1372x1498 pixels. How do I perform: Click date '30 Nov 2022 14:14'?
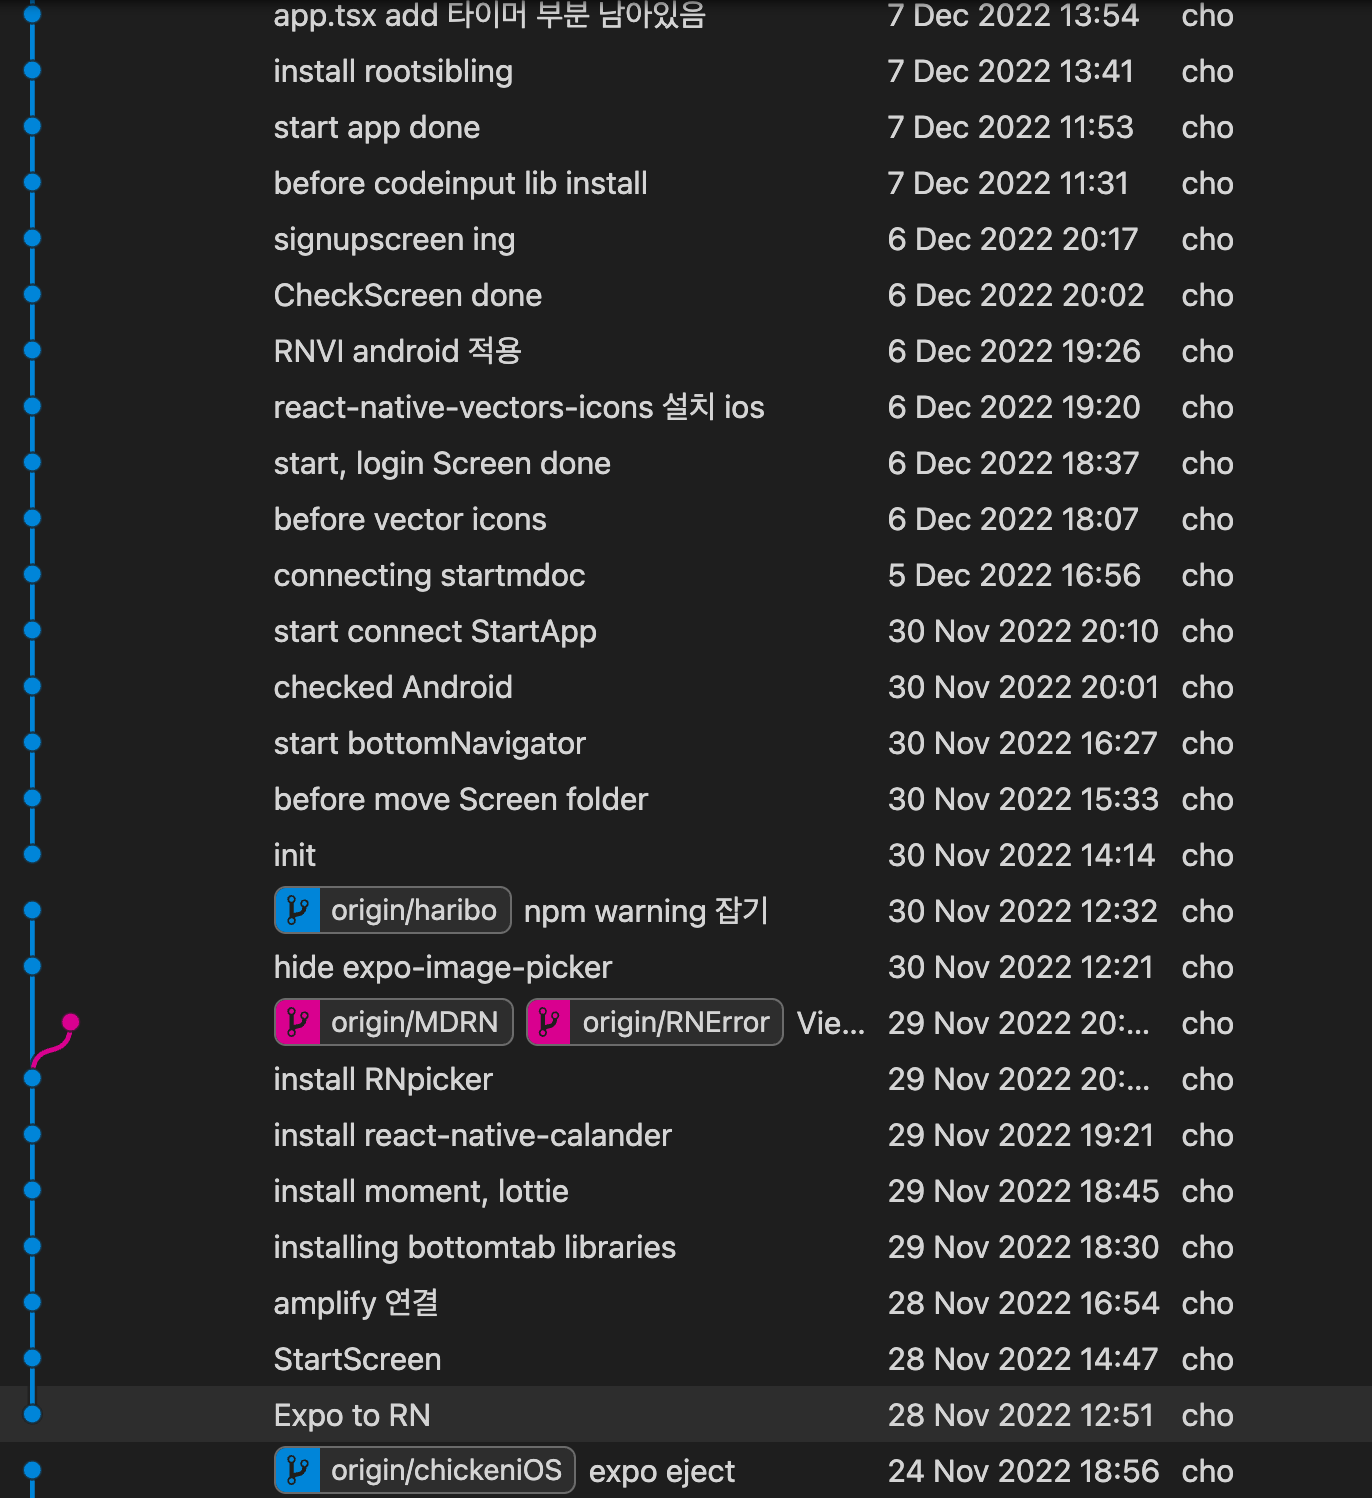pos(1022,855)
